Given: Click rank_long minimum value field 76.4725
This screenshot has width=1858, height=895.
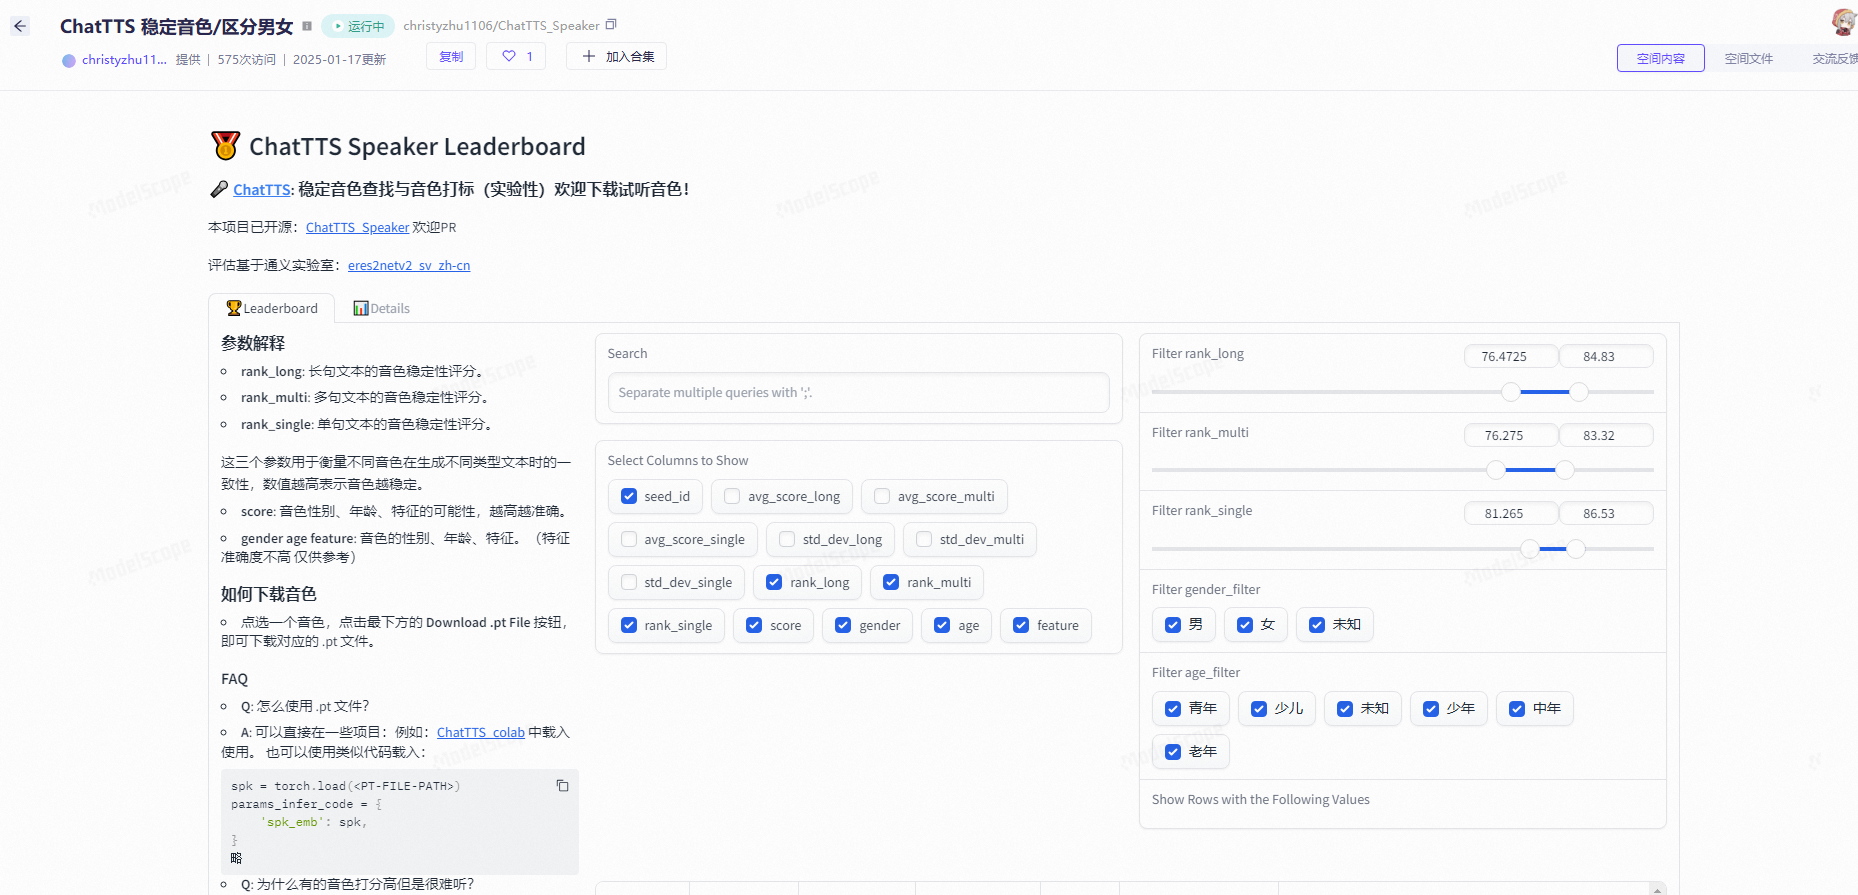Looking at the screenshot, I should (x=1511, y=356).
